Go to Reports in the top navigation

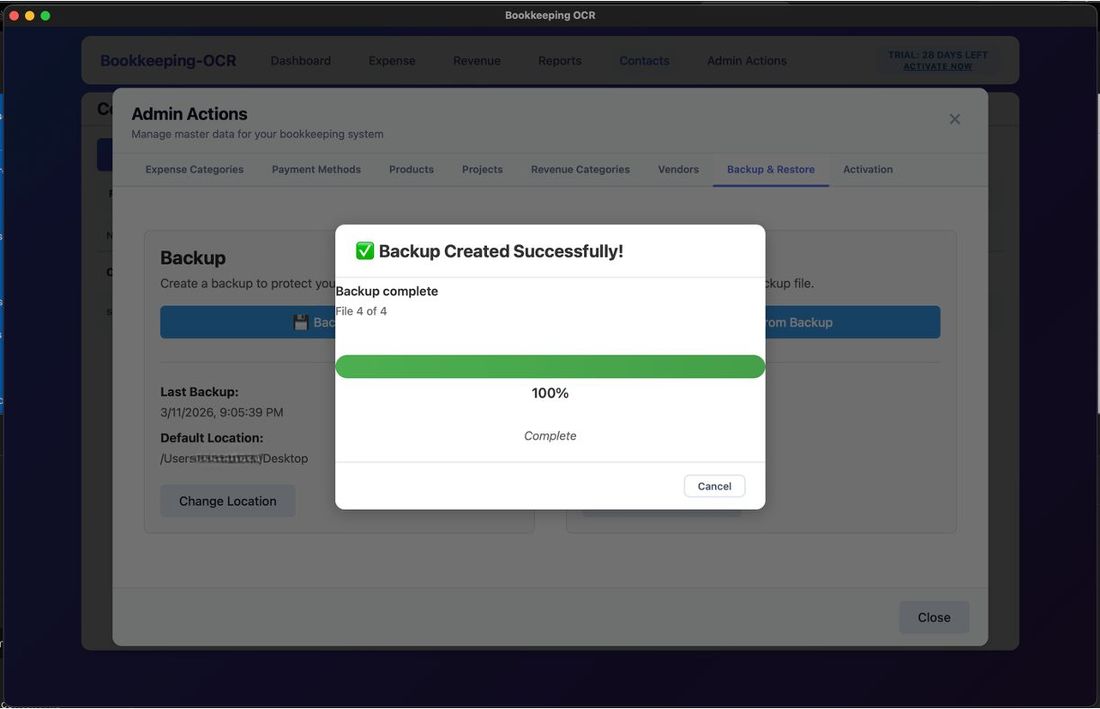559,61
